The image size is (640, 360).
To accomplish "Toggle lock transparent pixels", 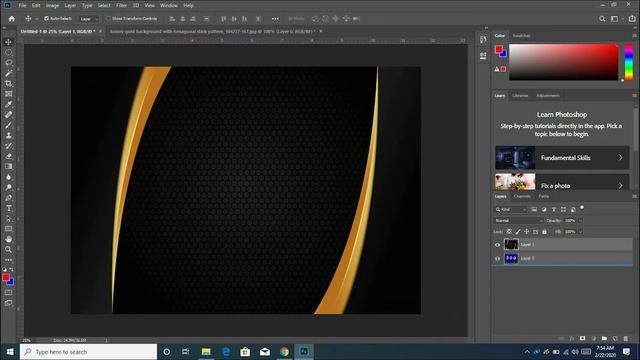I will point(509,231).
